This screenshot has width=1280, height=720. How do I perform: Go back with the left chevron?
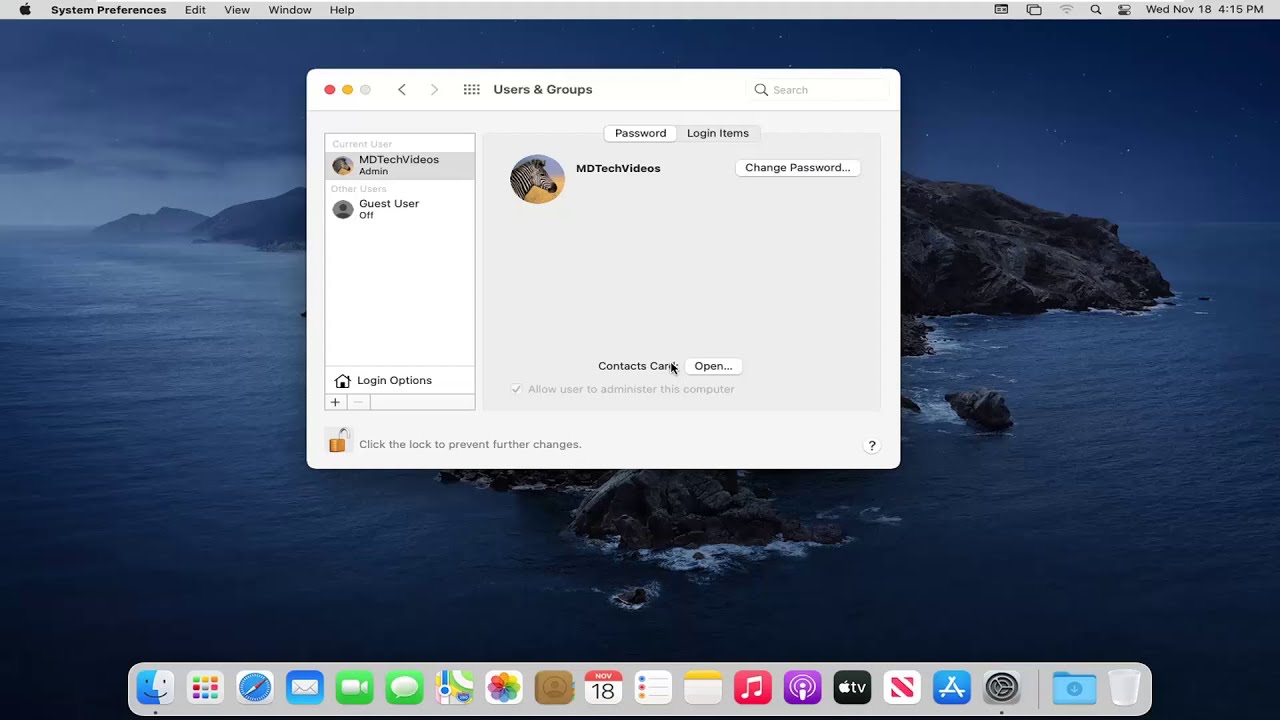tap(402, 90)
